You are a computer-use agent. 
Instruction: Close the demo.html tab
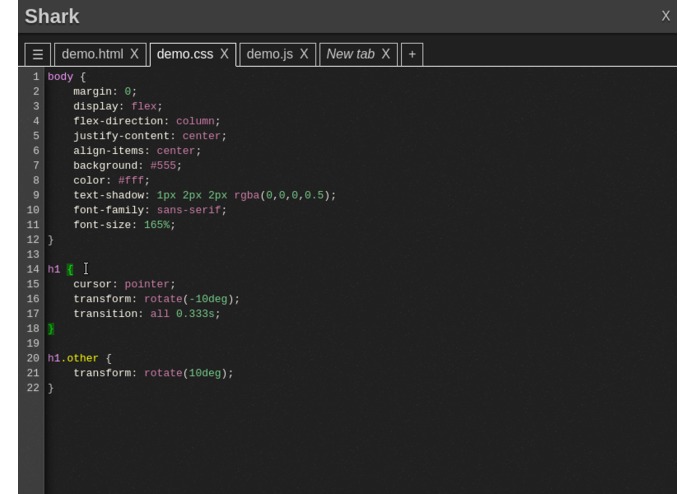[x=134, y=54]
